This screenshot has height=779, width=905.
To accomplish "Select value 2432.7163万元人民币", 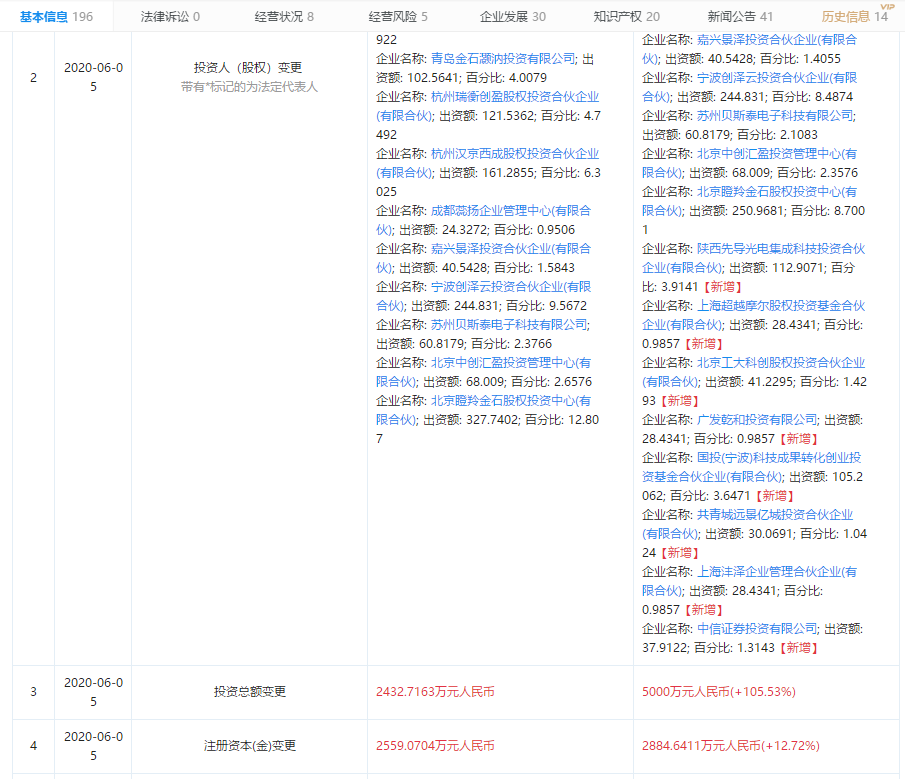I will pos(435,691).
